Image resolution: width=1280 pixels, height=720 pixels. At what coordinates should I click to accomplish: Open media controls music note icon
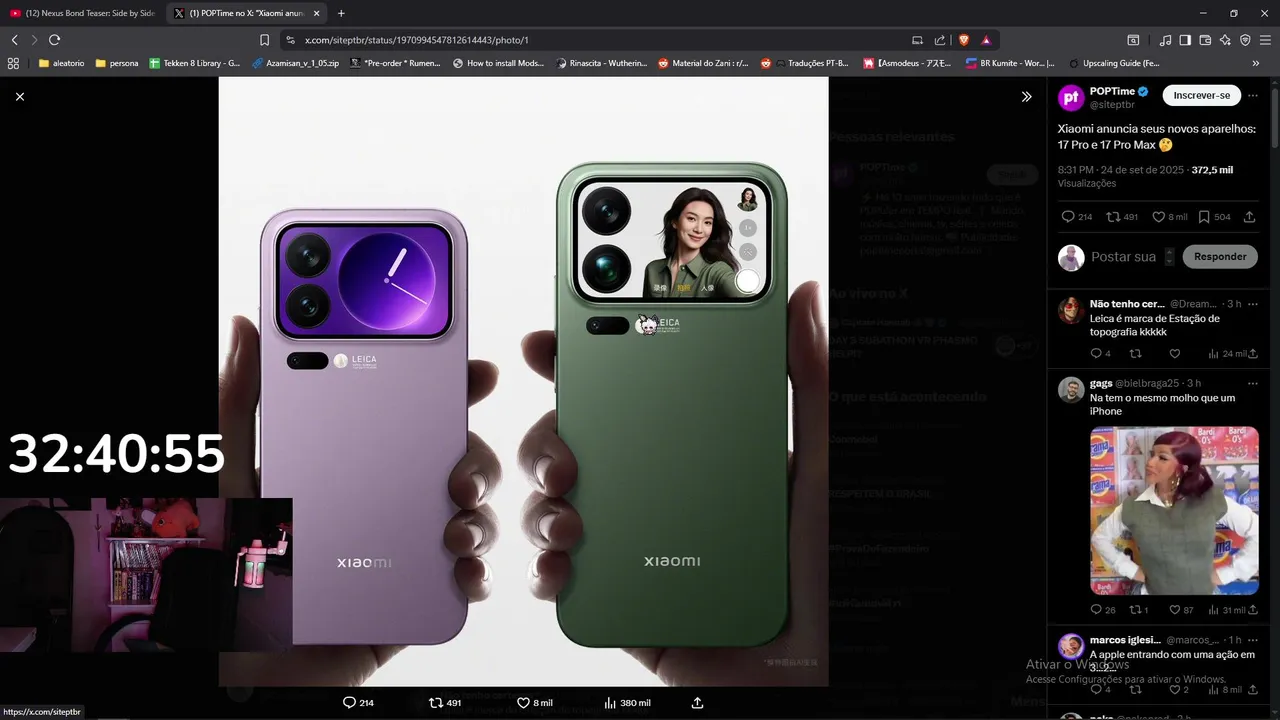1165,40
